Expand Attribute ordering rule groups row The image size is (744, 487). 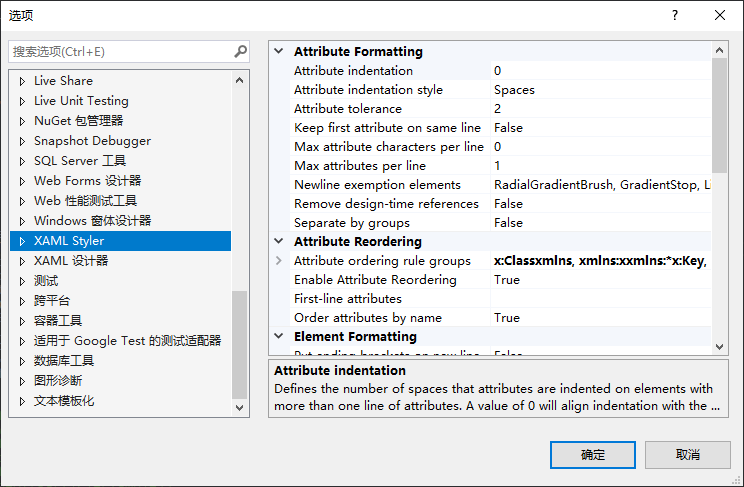click(279, 261)
